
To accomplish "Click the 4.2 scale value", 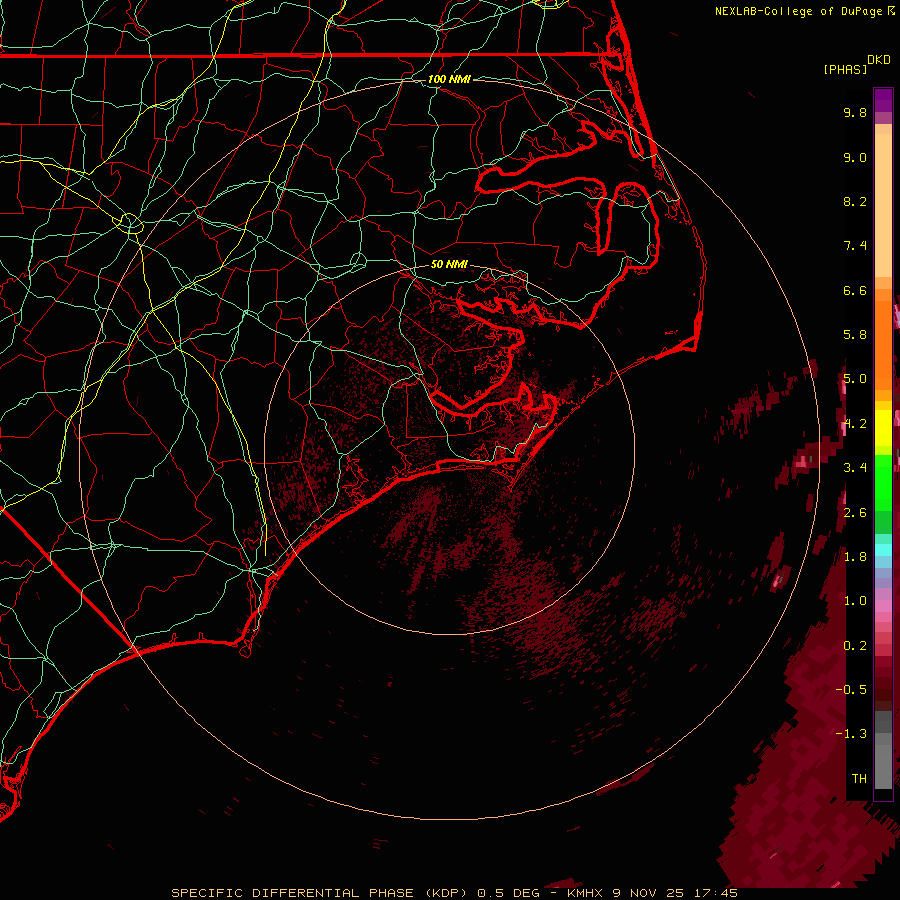I will (x=855, y=424).
